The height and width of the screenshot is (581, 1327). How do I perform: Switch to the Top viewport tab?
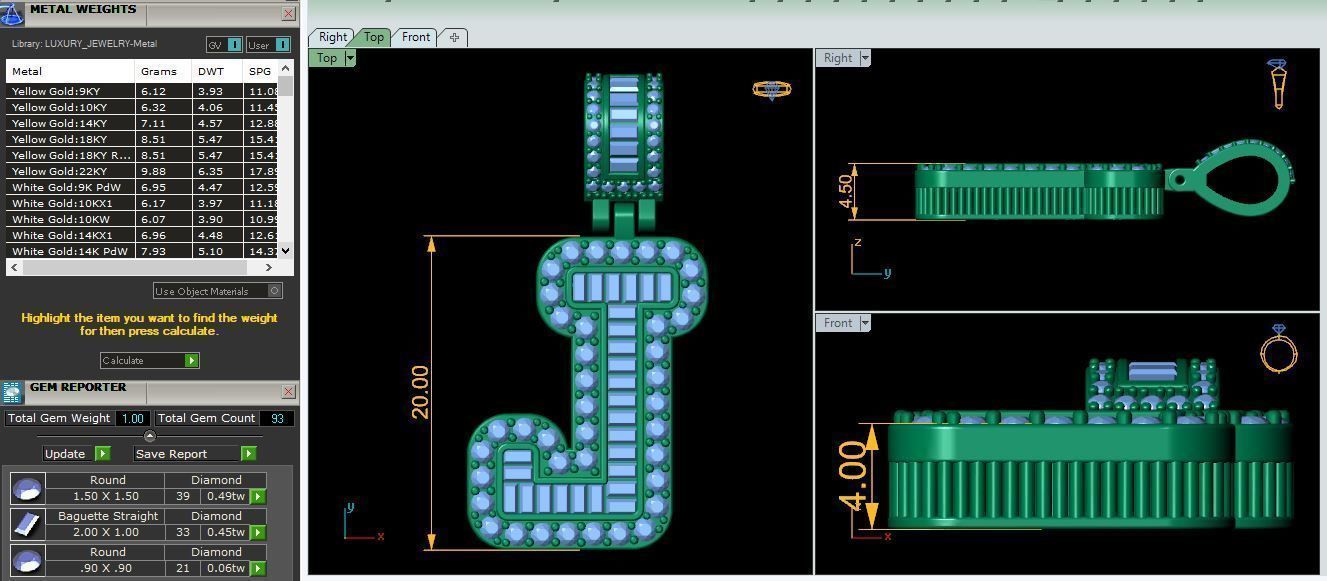[x=374, y=37]
